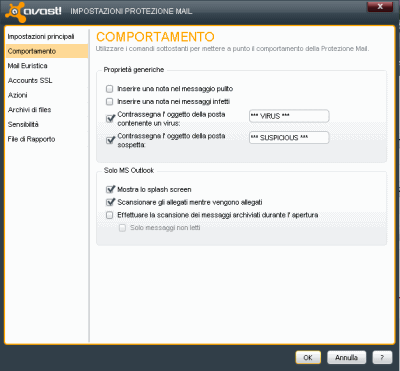Confirm settings with OK button

tap(308, 357)
